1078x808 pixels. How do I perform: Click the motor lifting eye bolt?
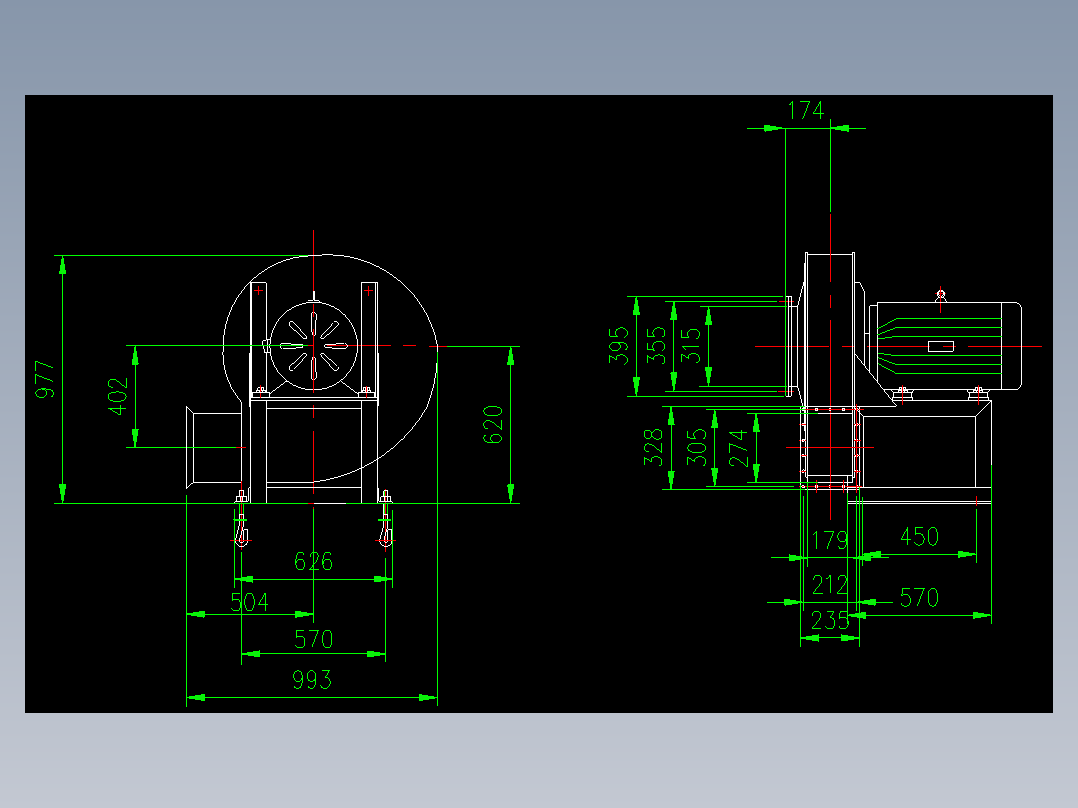coord(940,295)
